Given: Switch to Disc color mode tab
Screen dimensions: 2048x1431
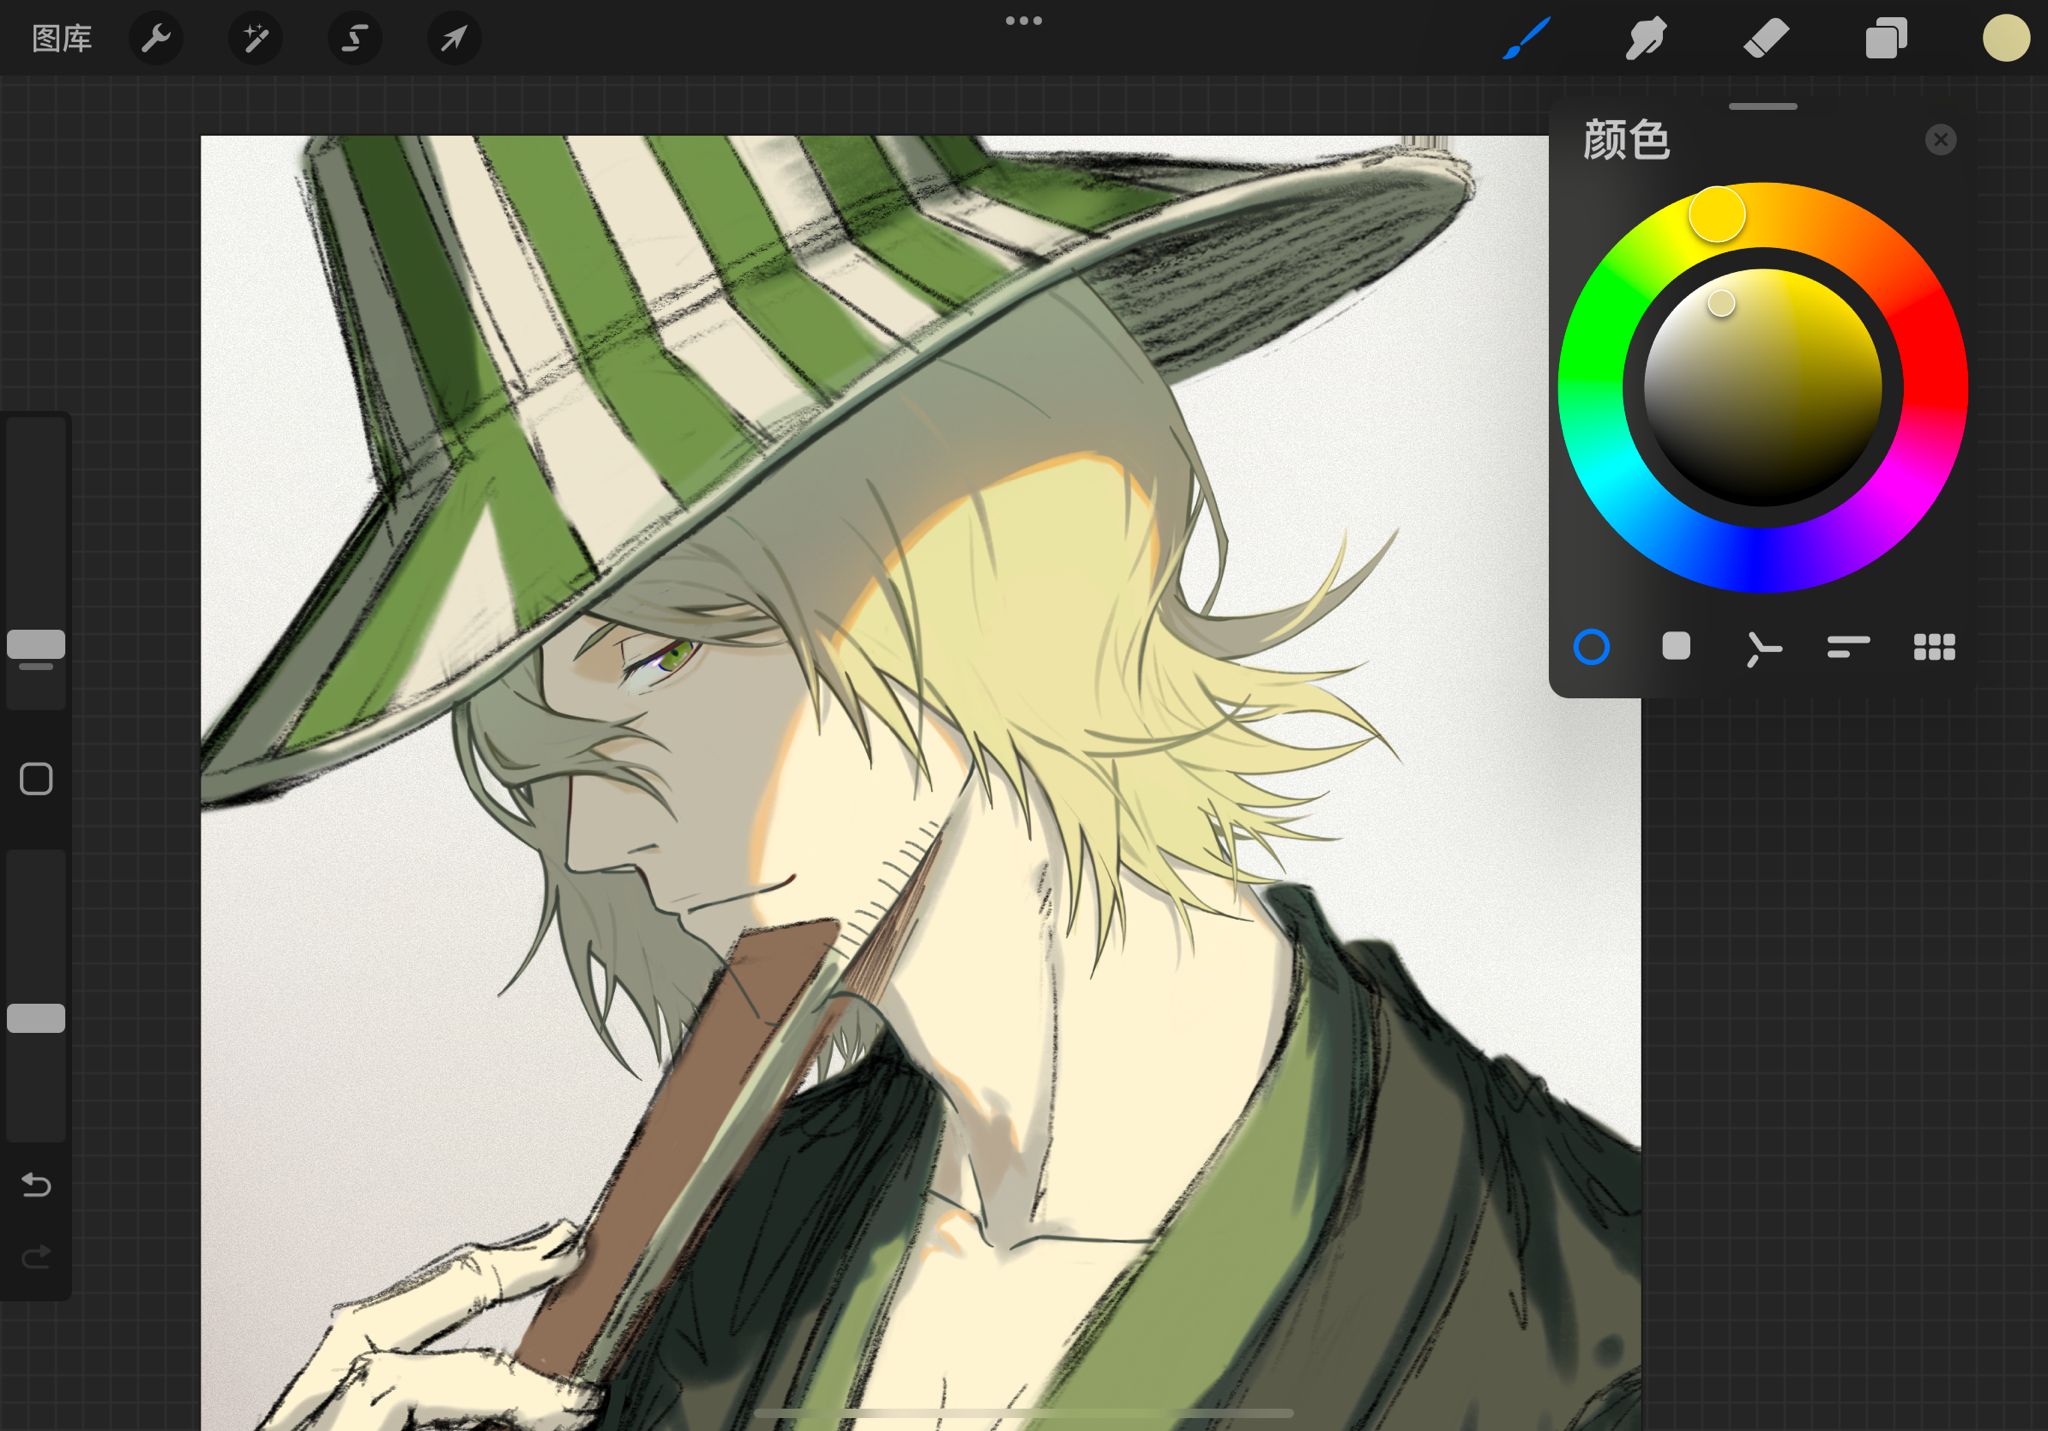Looking at the screenshot, I should [x=1591, y=647].
